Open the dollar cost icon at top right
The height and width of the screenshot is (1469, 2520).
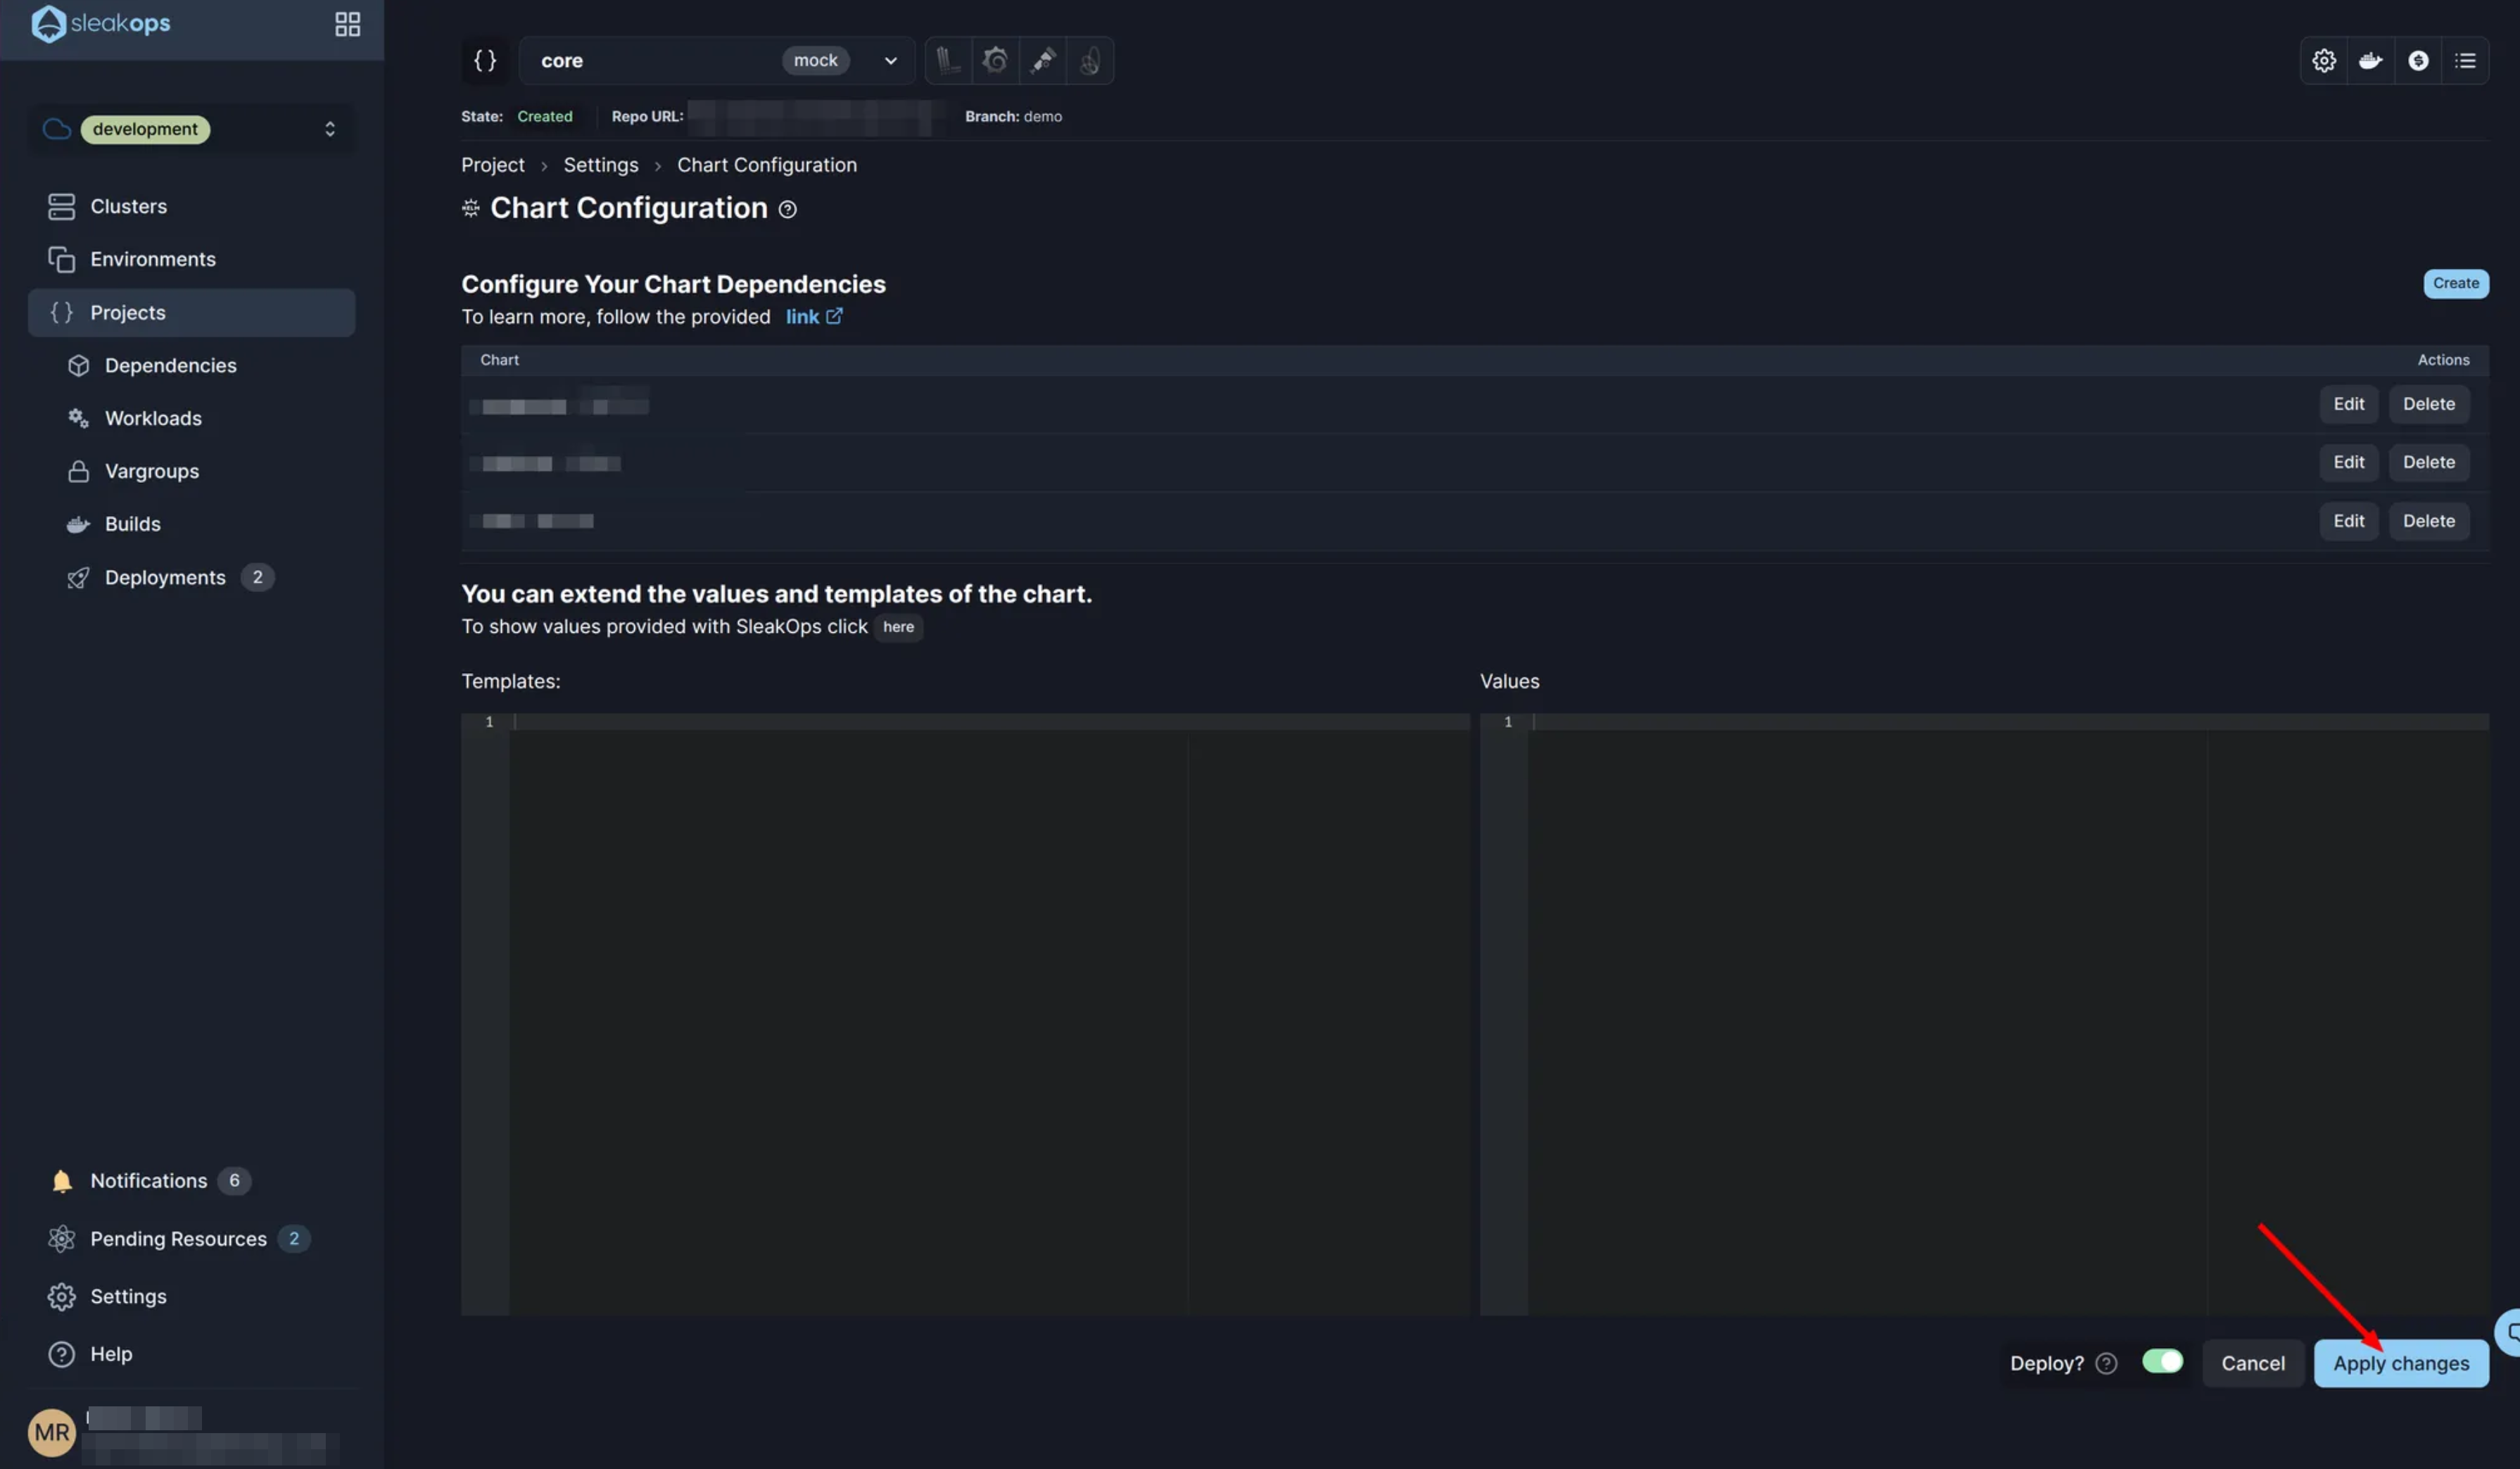click(2418, 60)
